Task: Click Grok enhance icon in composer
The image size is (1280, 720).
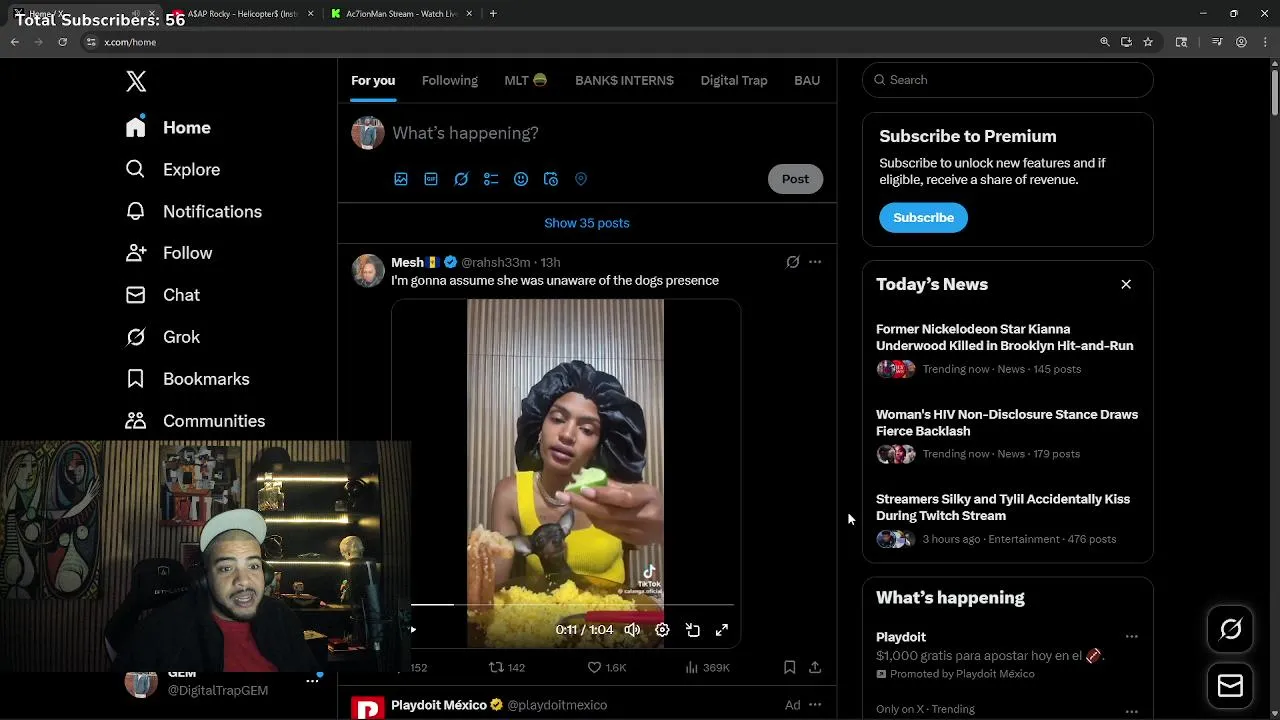Action: coord(461,179)
